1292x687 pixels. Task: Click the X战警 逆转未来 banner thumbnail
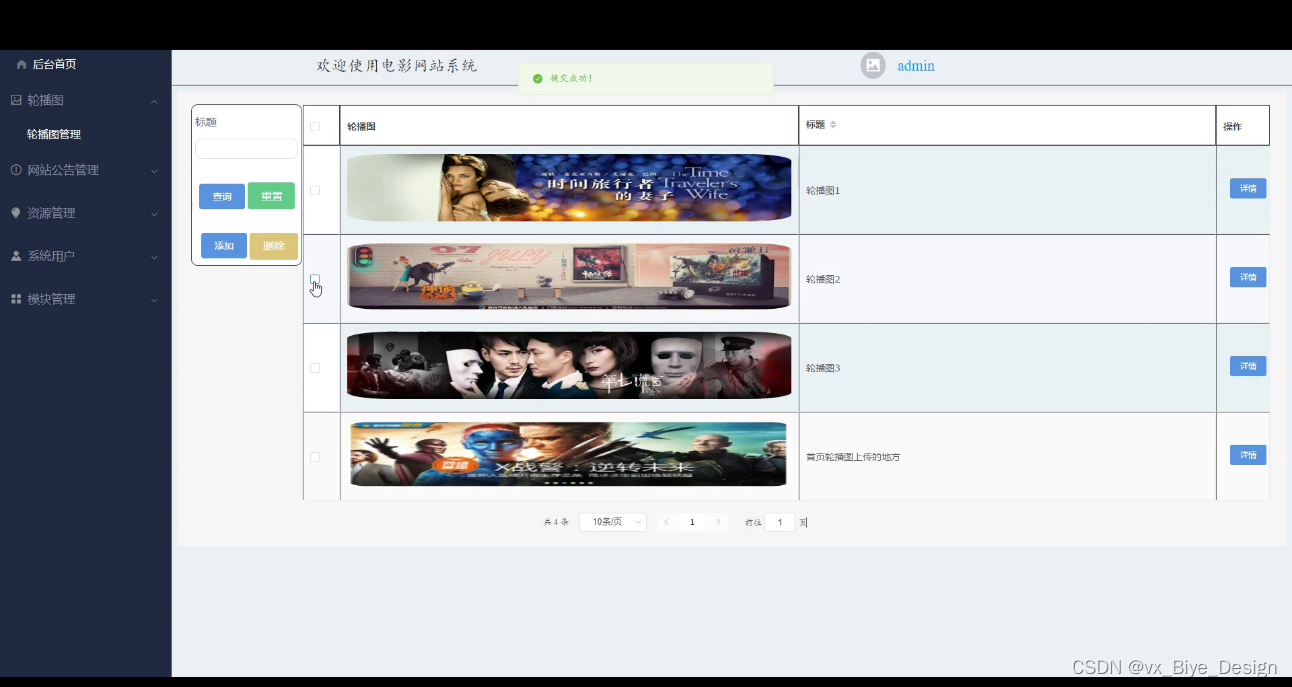(x=569, y=455)
